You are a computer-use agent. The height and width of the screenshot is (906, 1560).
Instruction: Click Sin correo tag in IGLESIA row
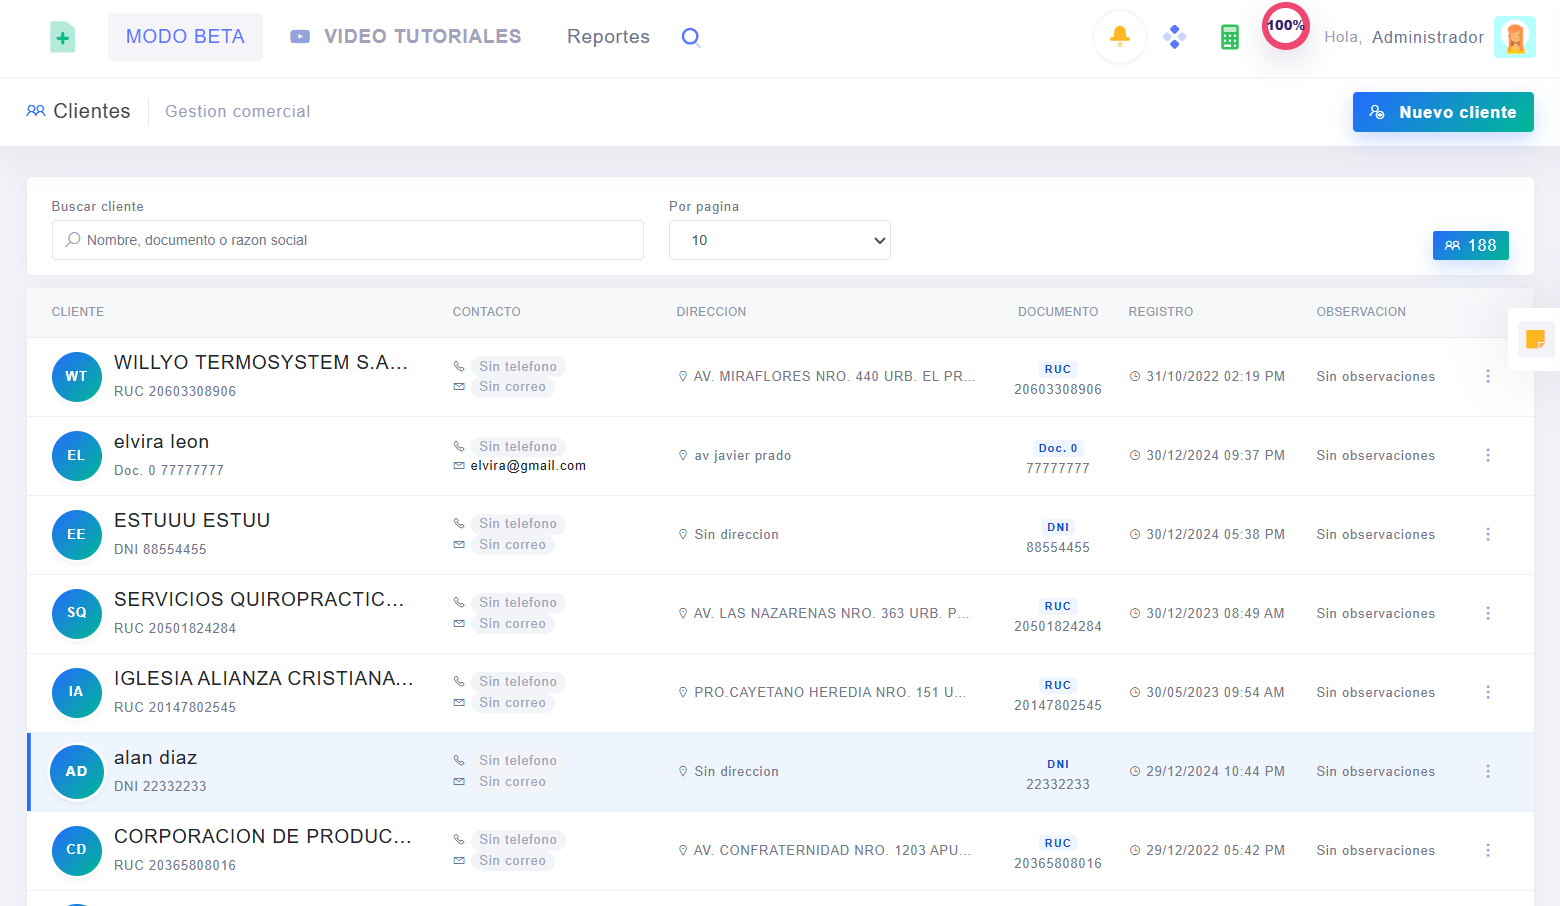click(512, 703)
